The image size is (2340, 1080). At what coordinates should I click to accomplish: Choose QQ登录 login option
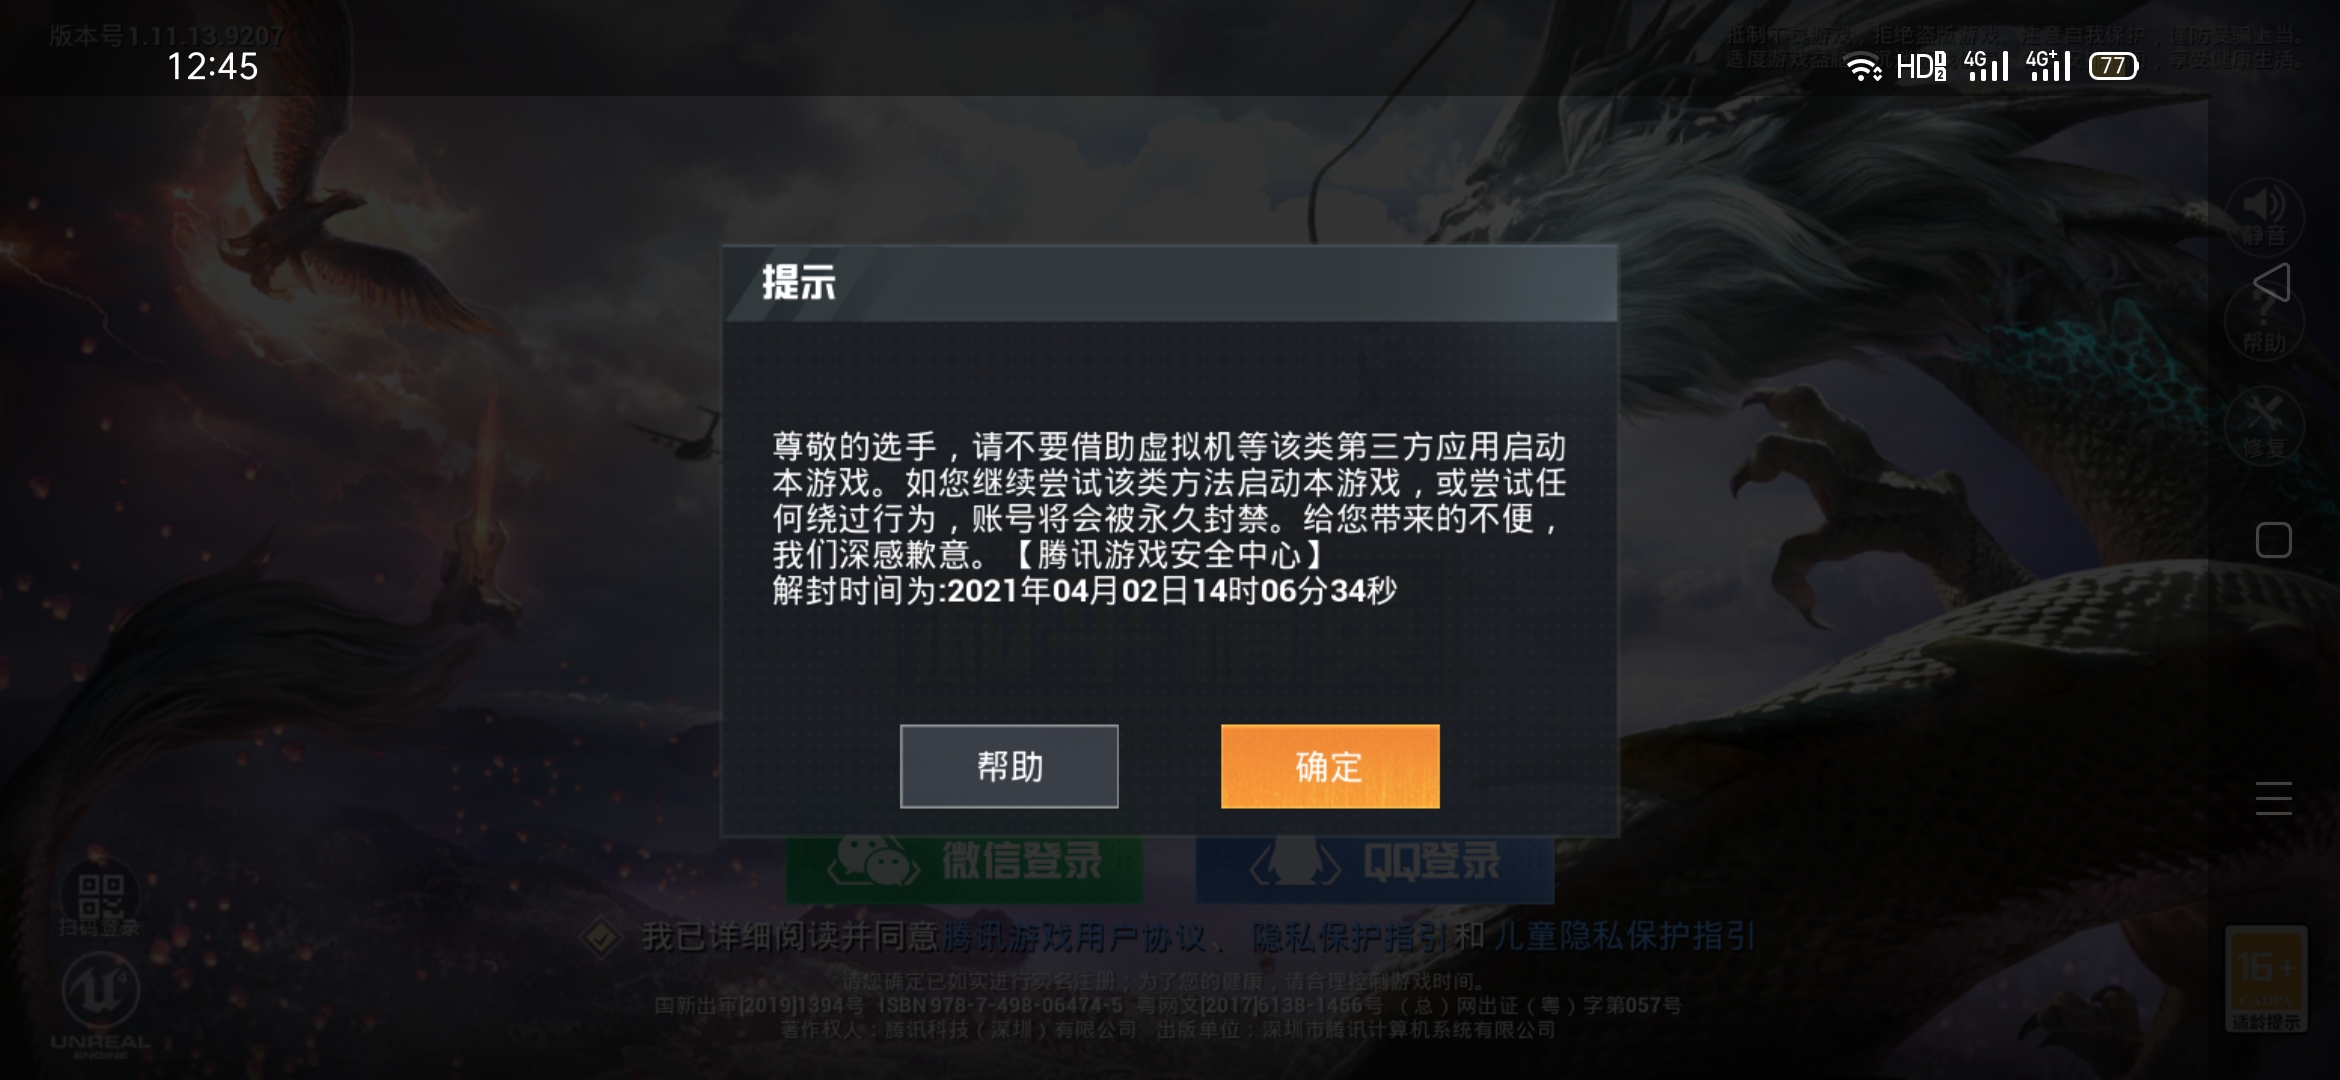1375,862
